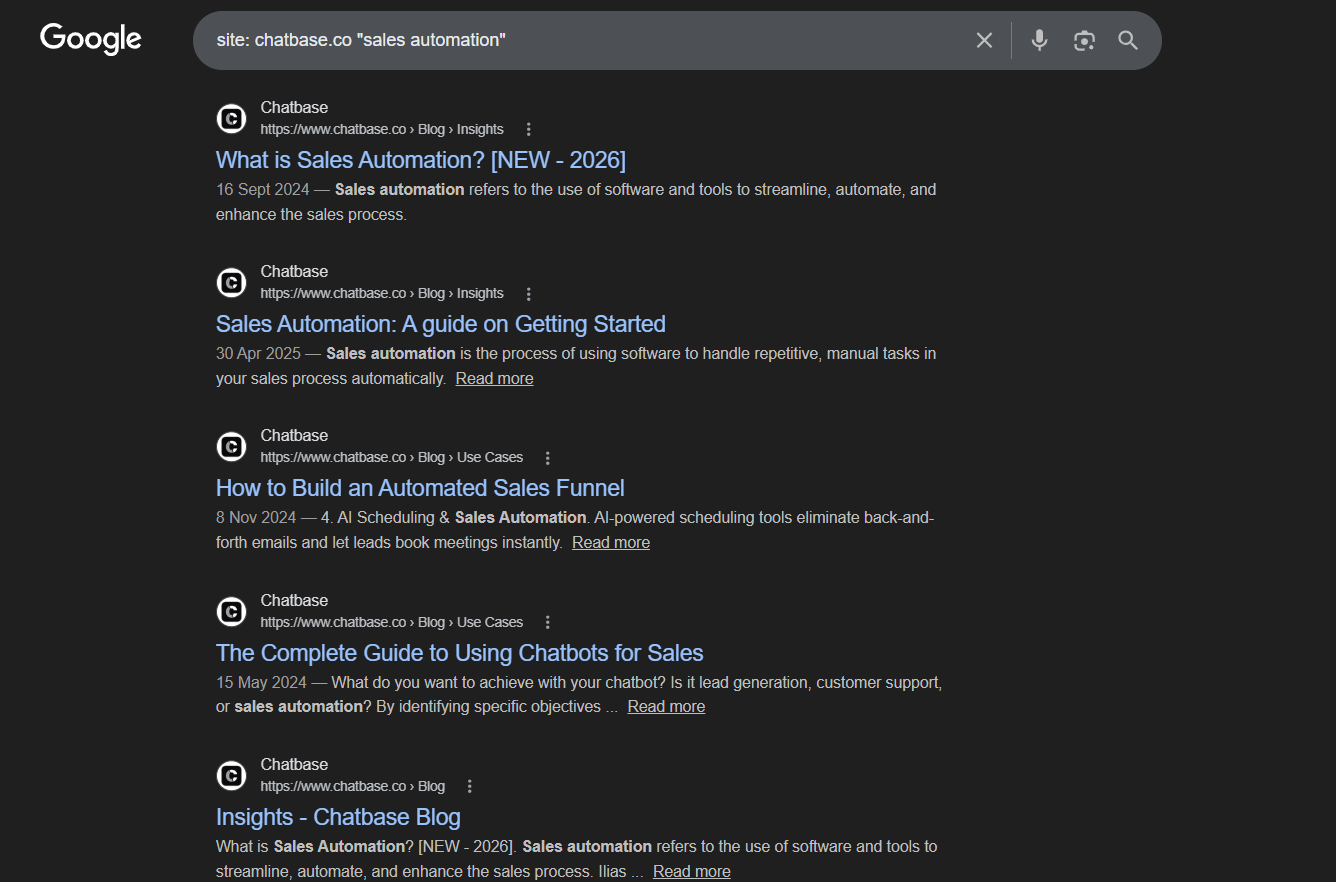Open Google Lens image search
The width and height of the screenshot is (1336, 882).
(1084, 40)
